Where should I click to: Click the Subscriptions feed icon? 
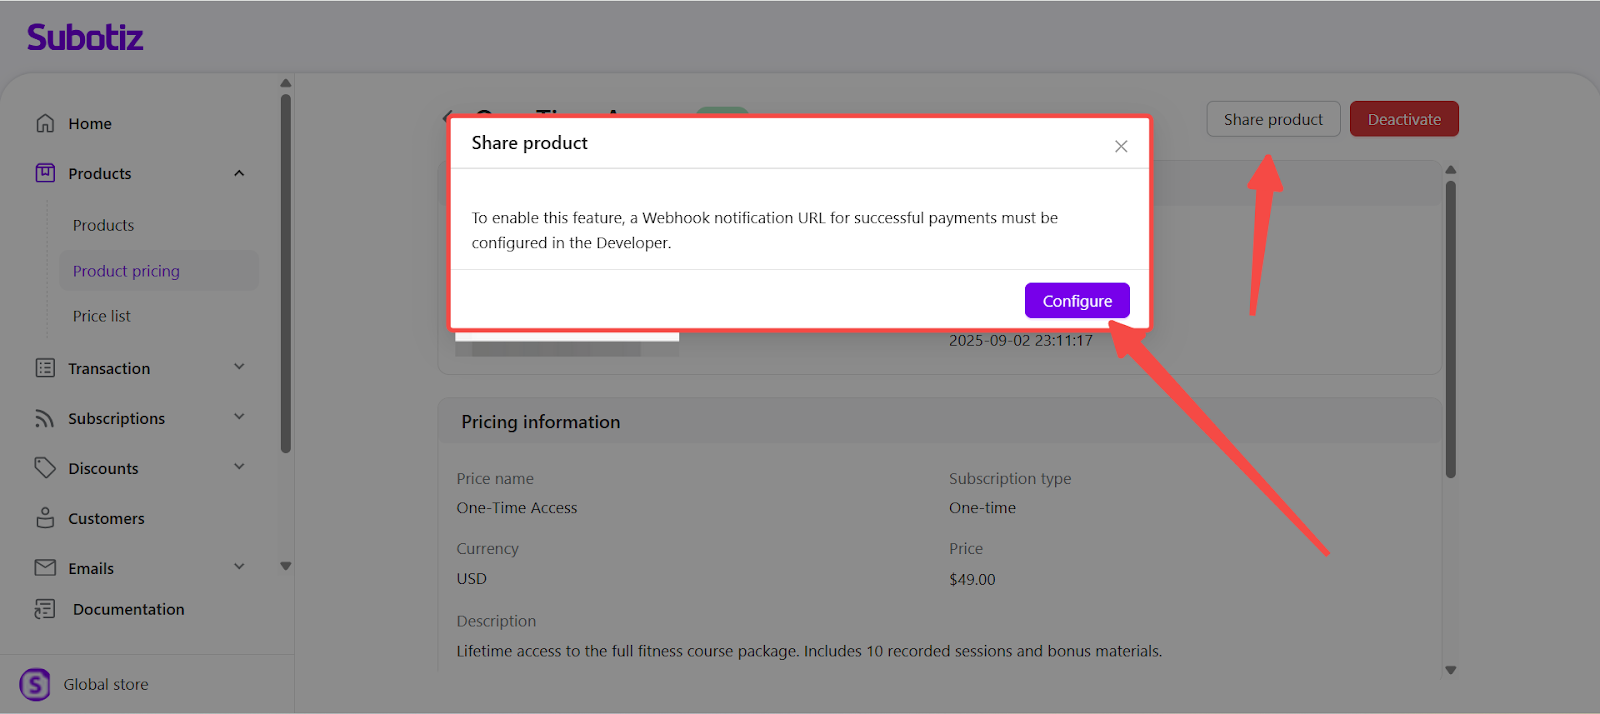point(45,418)
